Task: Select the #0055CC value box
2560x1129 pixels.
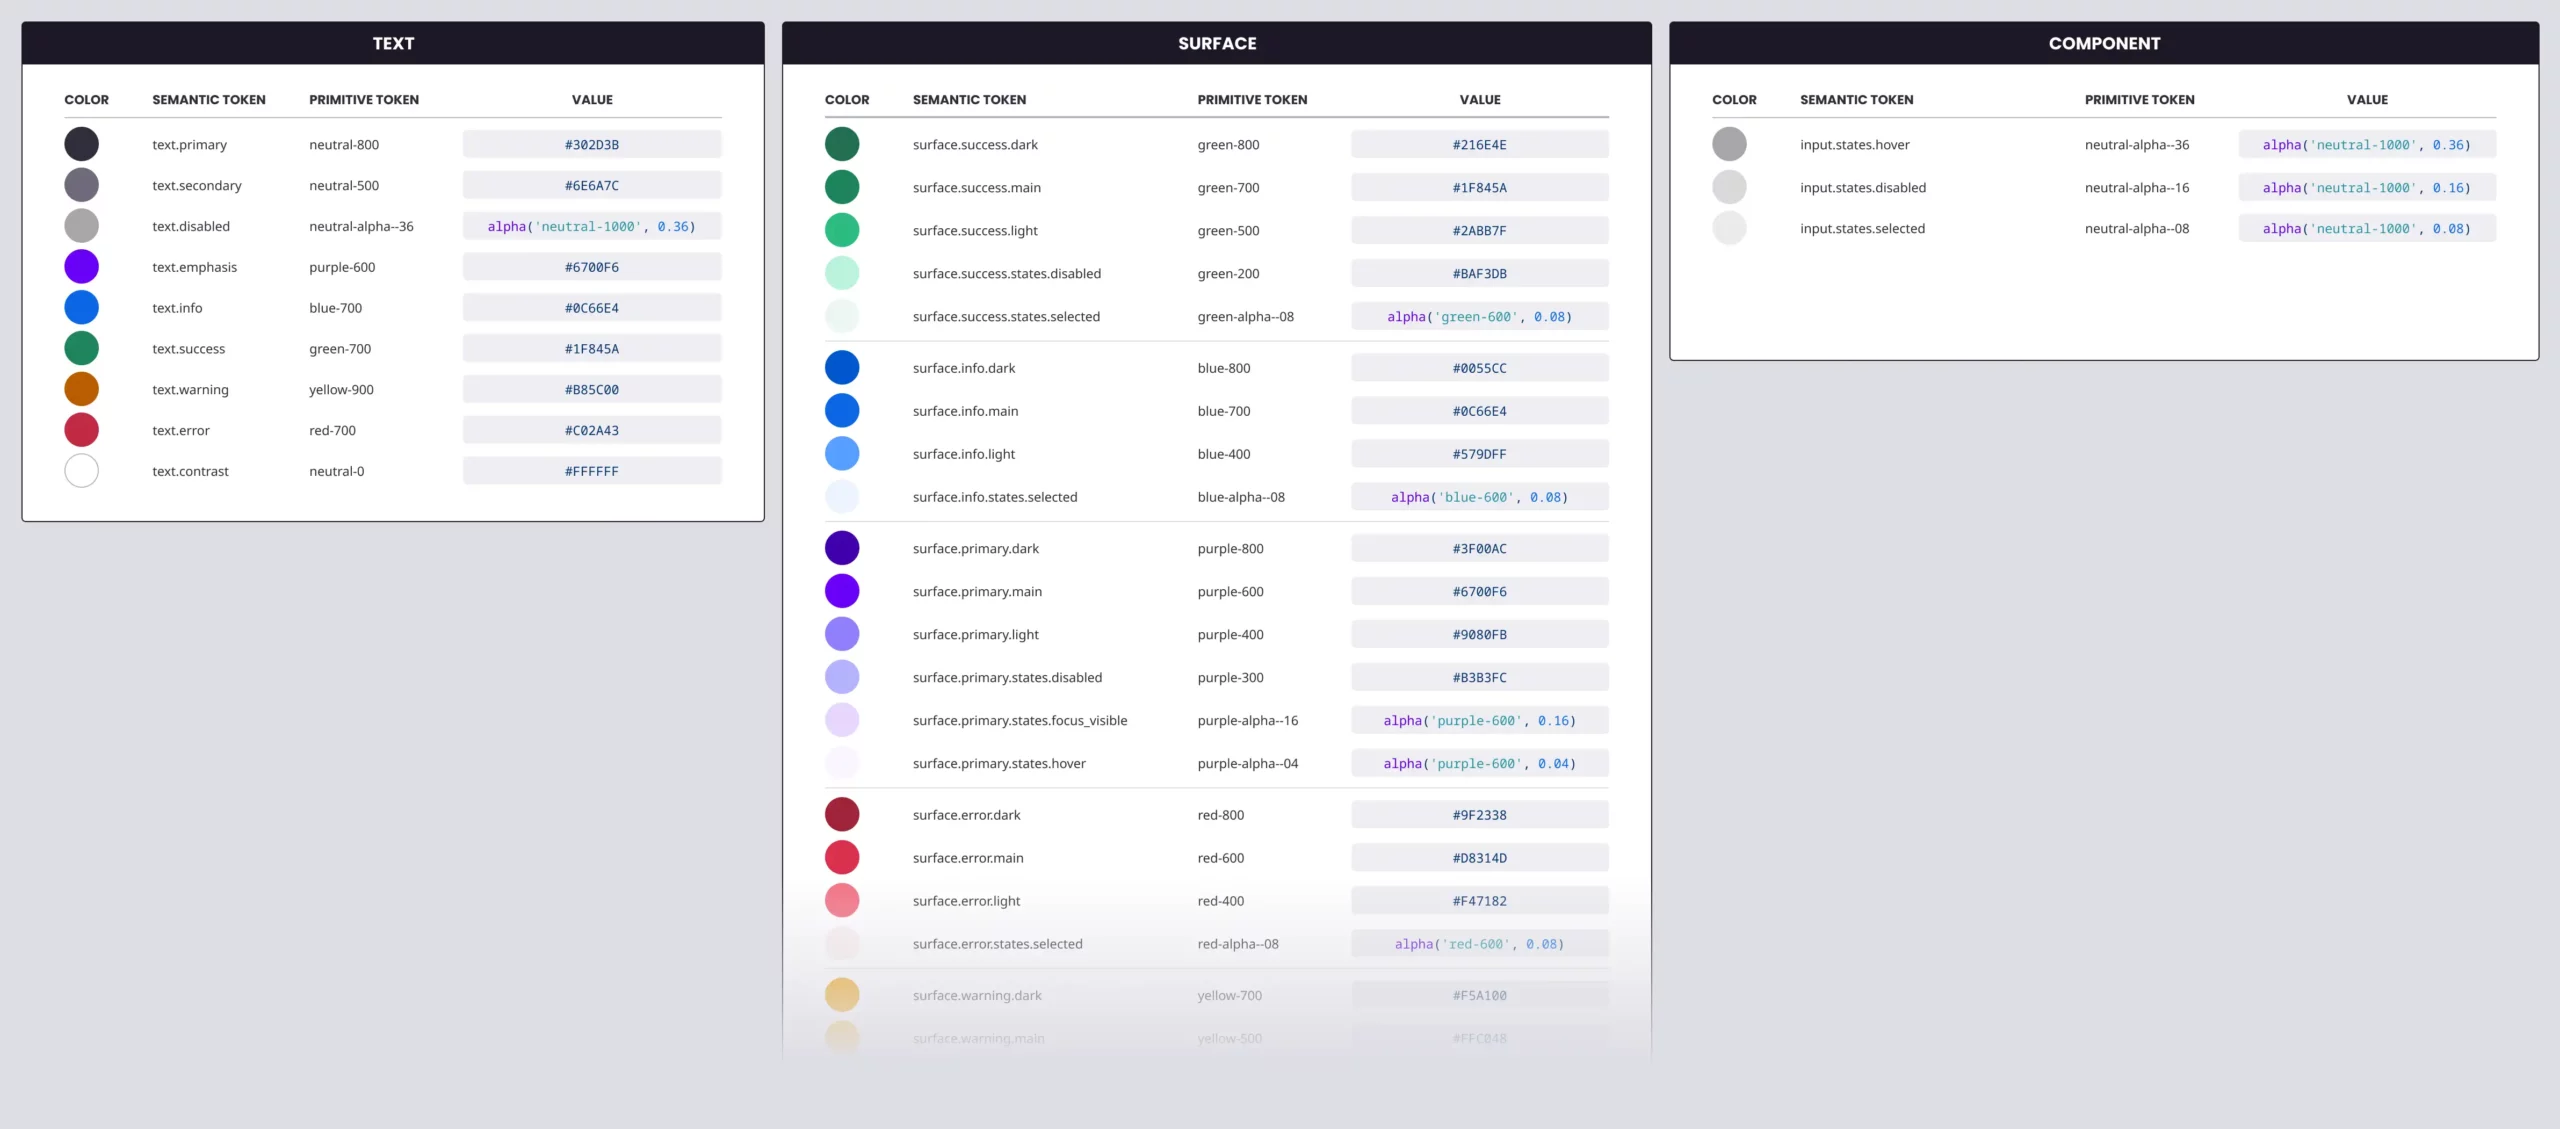Action: 1480,368
